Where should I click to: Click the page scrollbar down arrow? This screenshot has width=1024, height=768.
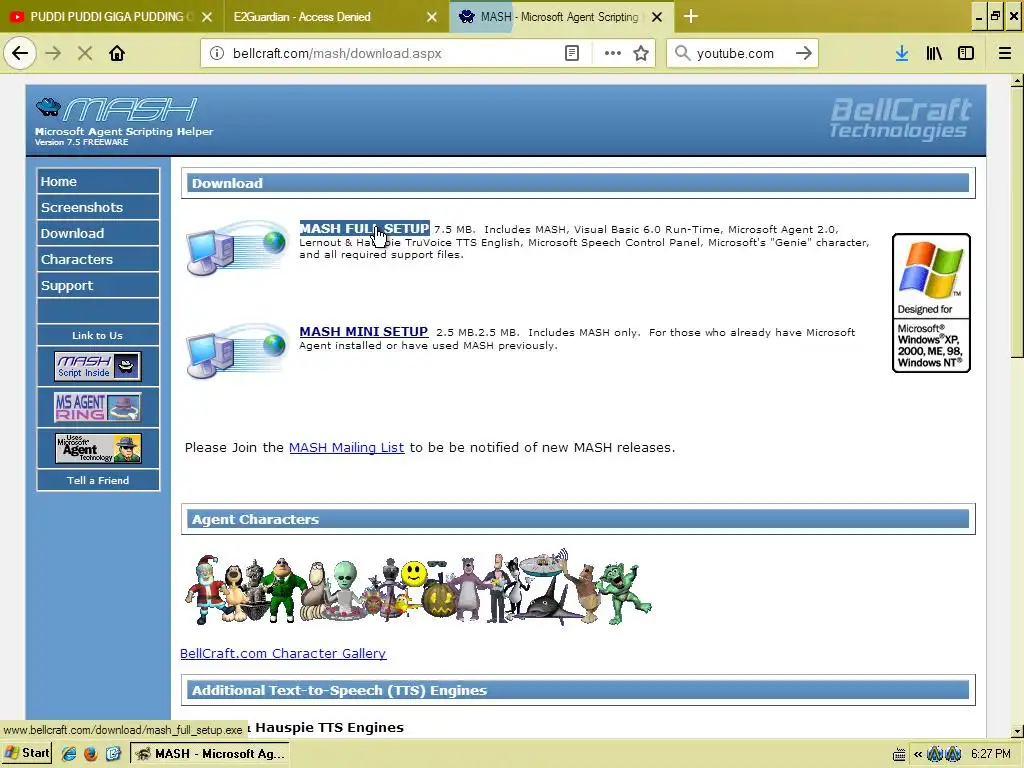tap(1017, 731)
